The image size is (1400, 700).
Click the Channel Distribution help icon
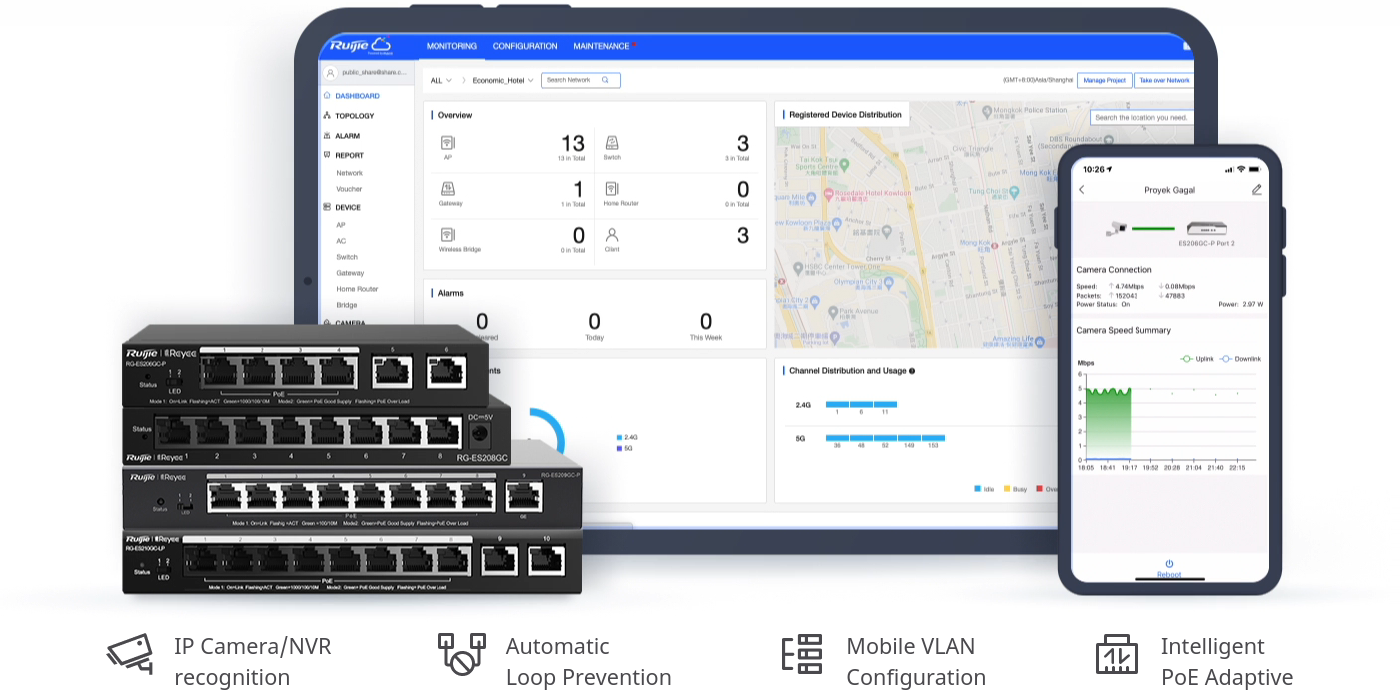point(912,371)
